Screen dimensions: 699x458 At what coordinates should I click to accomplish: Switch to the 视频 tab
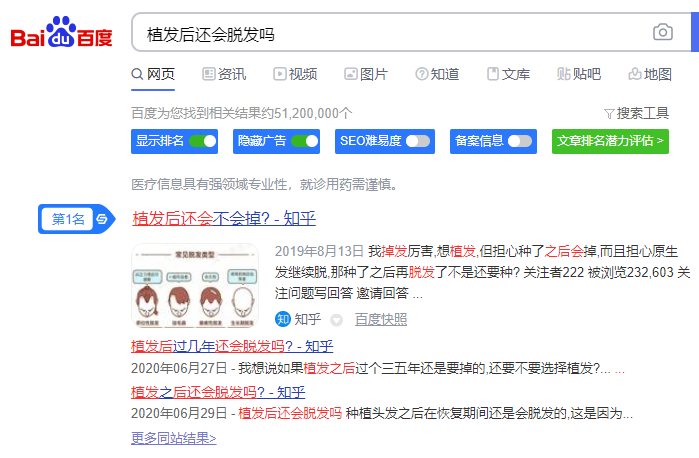[x=295, y=74]
